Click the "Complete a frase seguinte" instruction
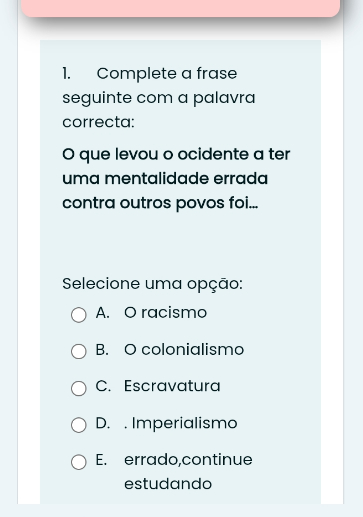363x517 pixels. (x=159, y=97)
